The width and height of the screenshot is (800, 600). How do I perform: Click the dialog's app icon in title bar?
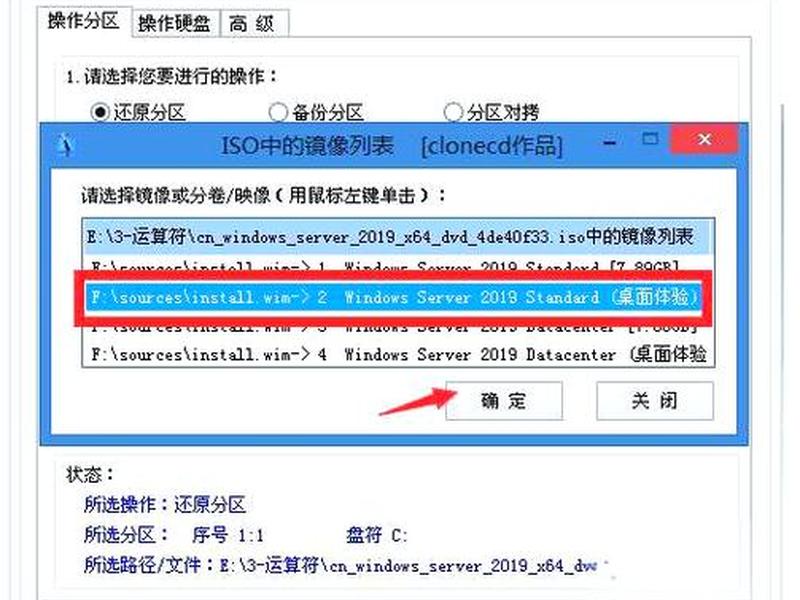click(x=65, y=146)
